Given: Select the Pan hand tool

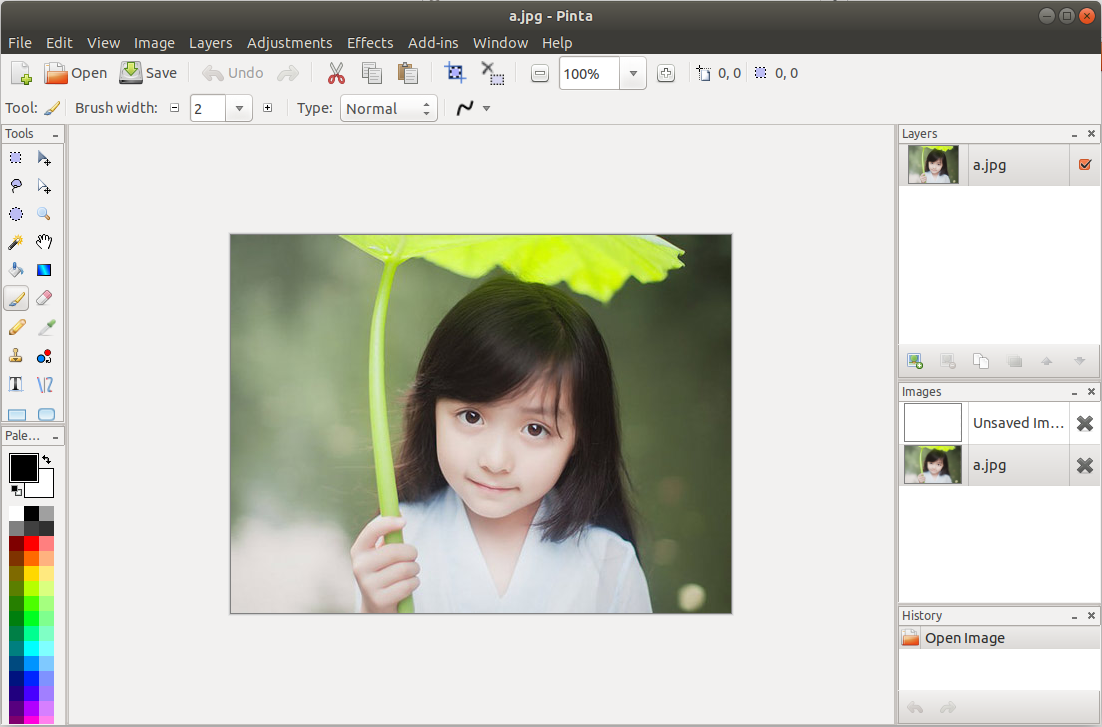Looking at the screenshot, I should point(44,243).
